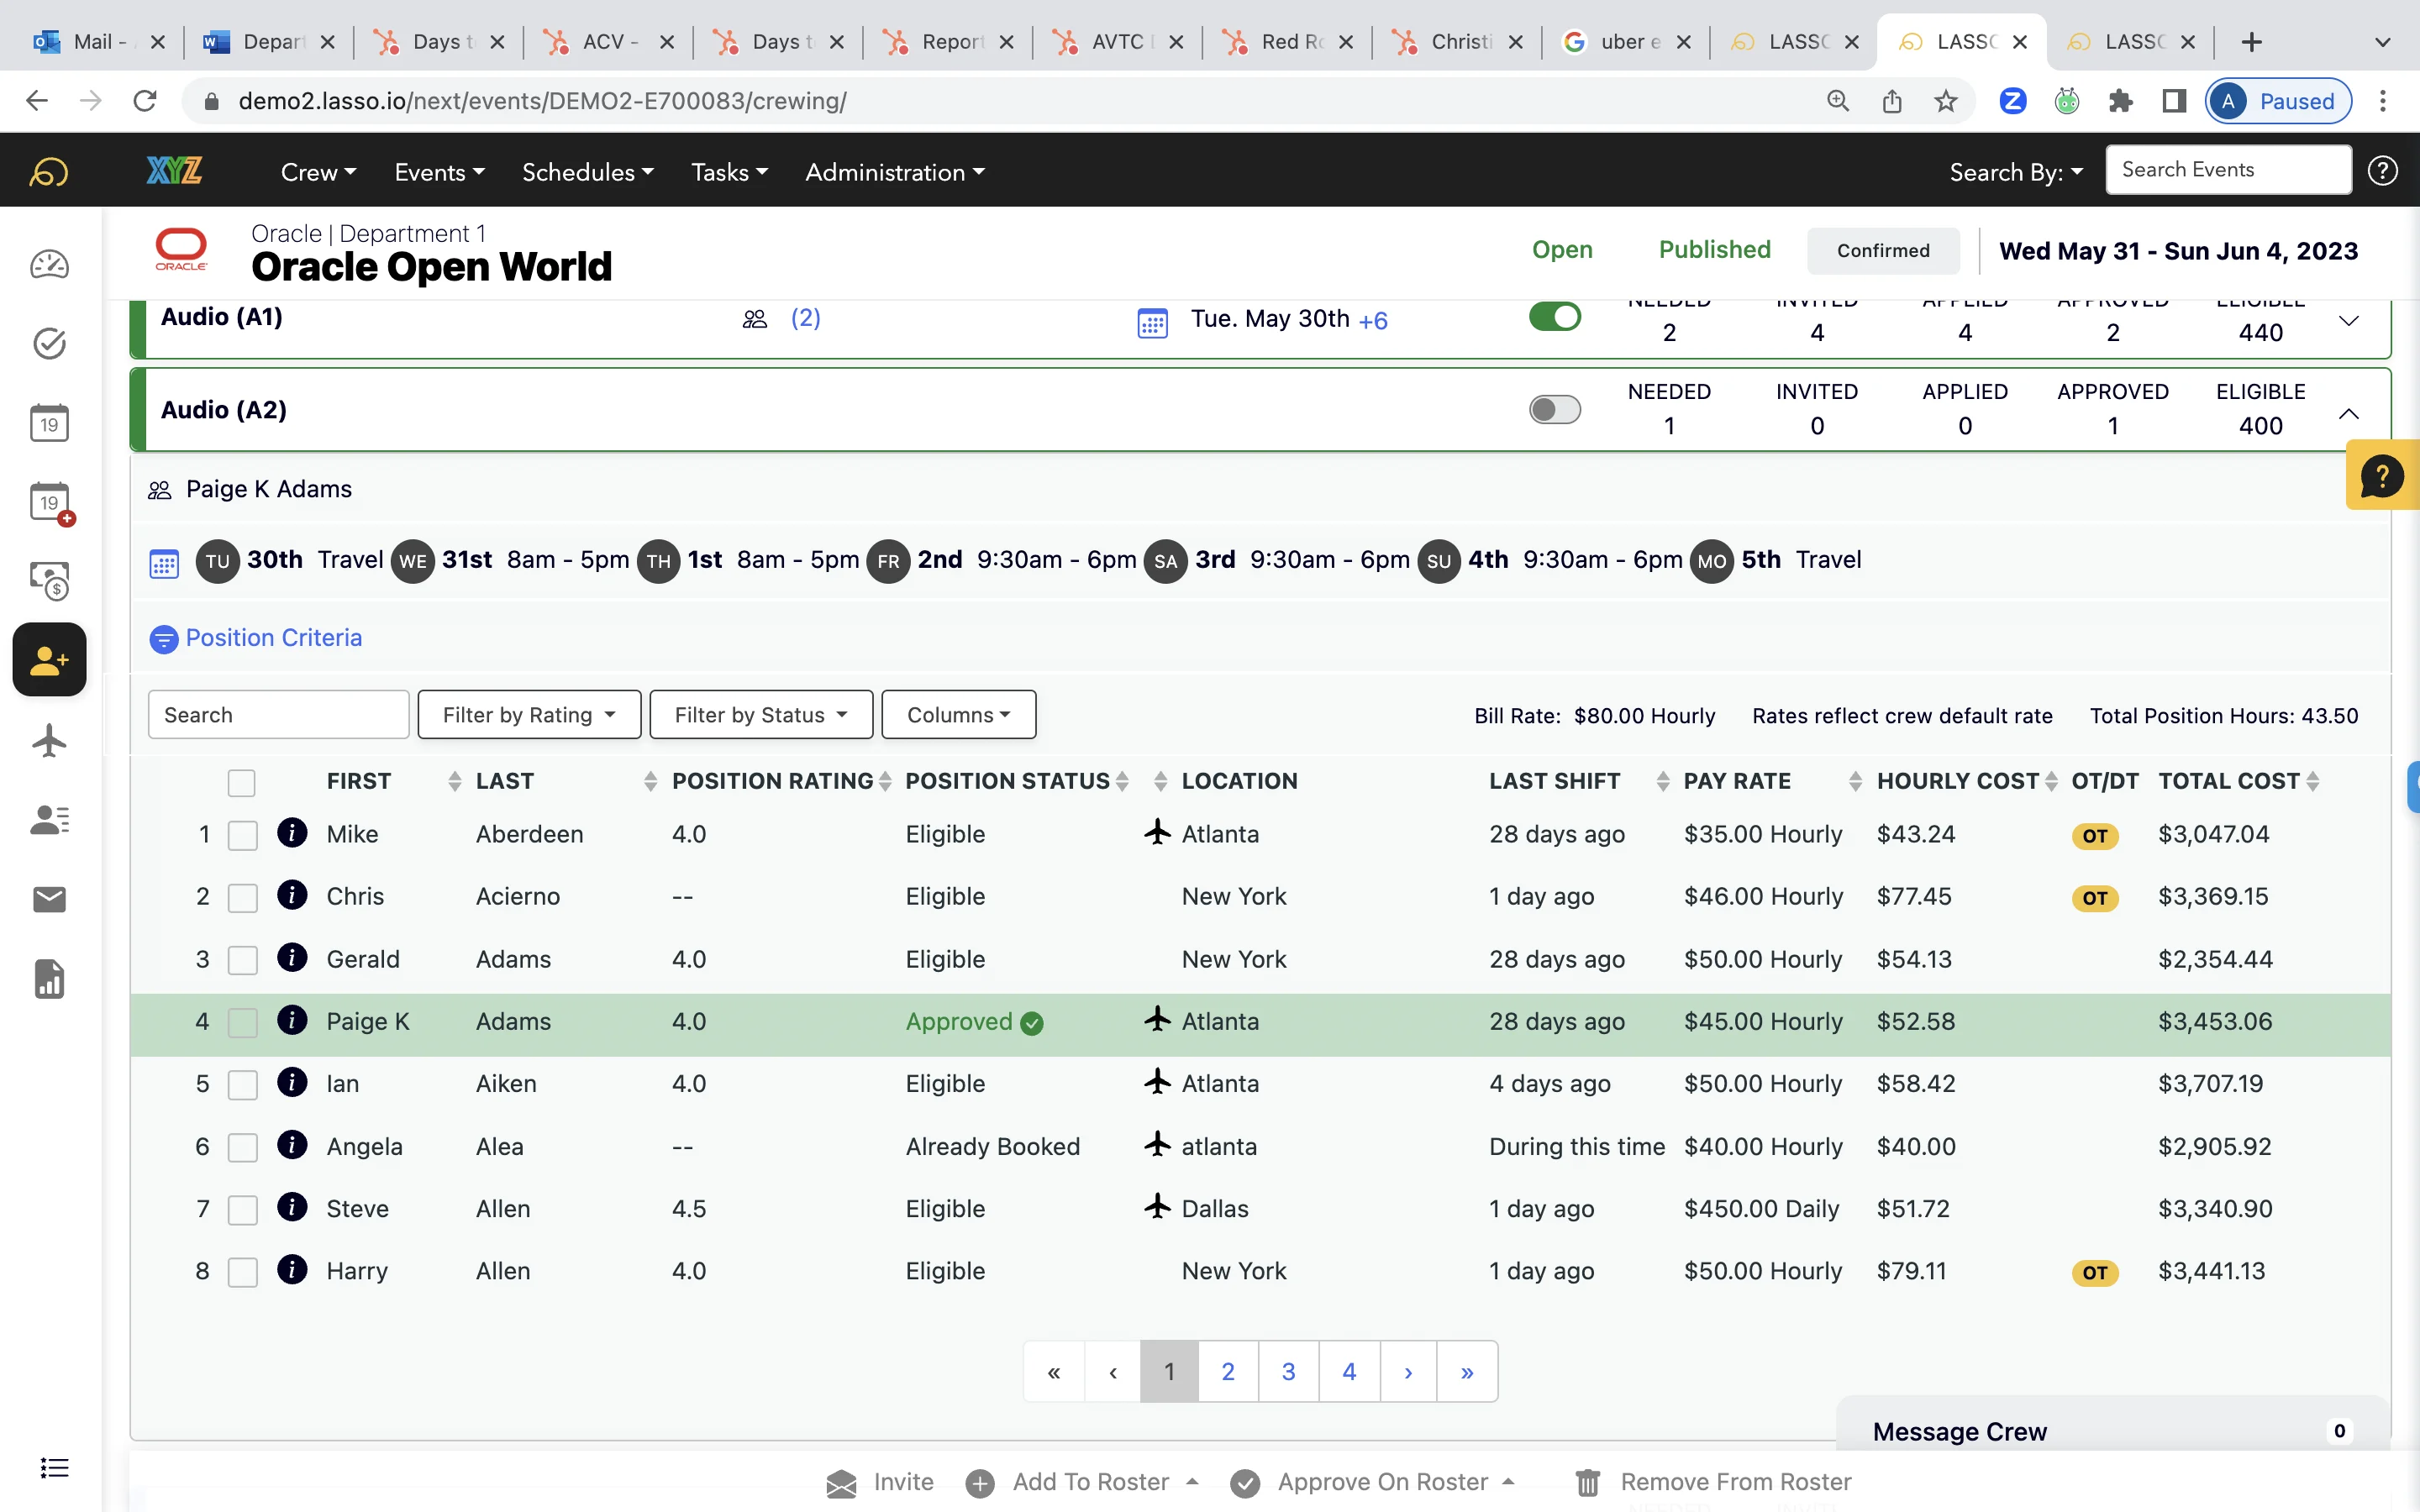Click the Position Criteria link

[273, 638]
